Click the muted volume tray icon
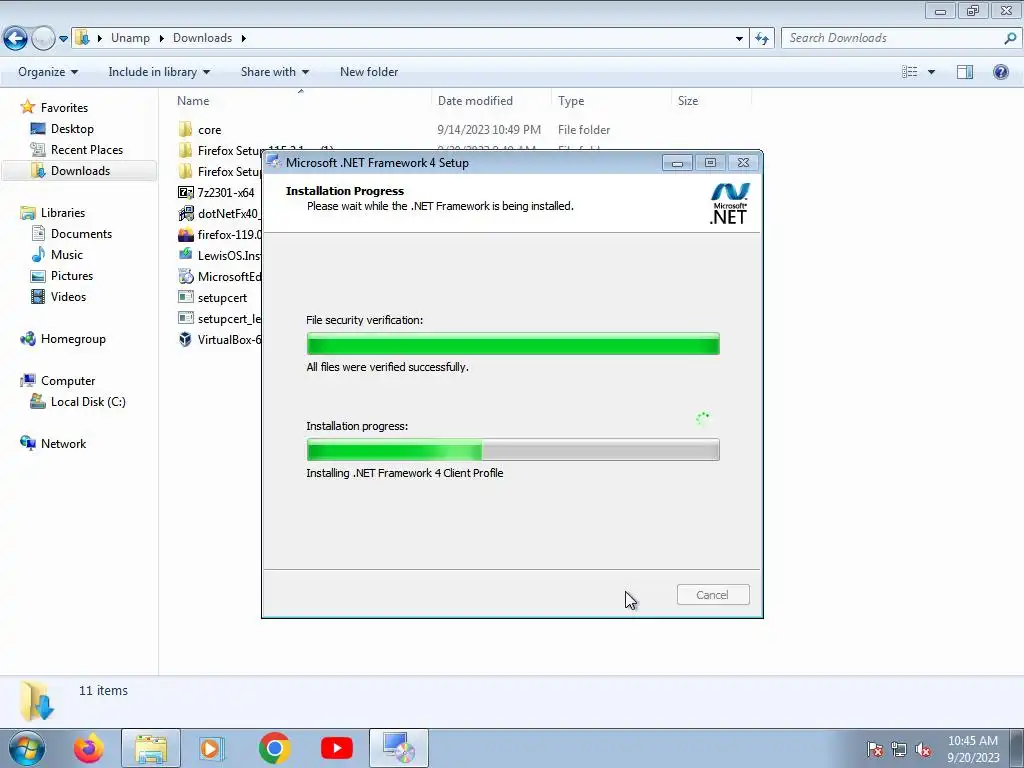 [923, 750]
